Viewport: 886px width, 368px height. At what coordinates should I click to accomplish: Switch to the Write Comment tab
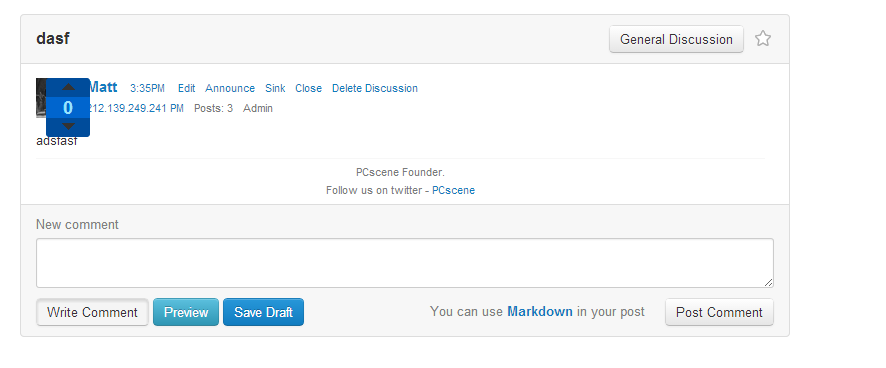pyautogui.click(x=92, y=312)
